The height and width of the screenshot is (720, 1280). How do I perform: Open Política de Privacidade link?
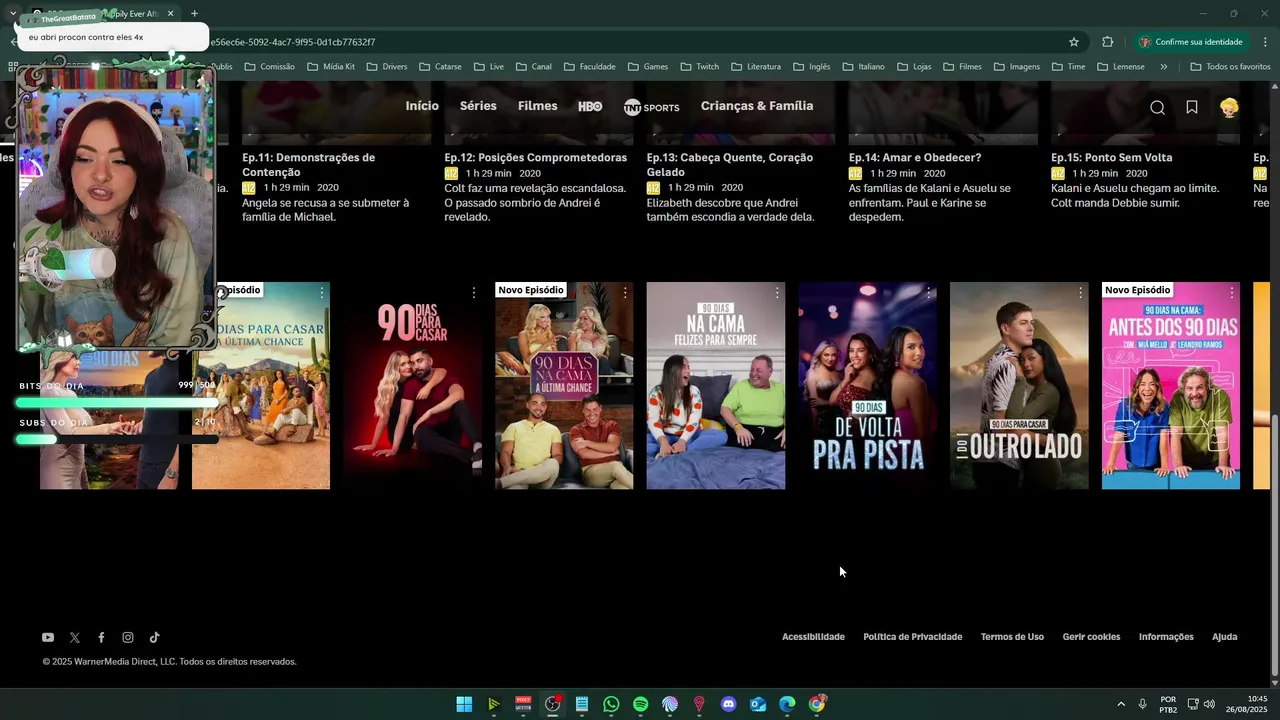(x=913, y=637)
